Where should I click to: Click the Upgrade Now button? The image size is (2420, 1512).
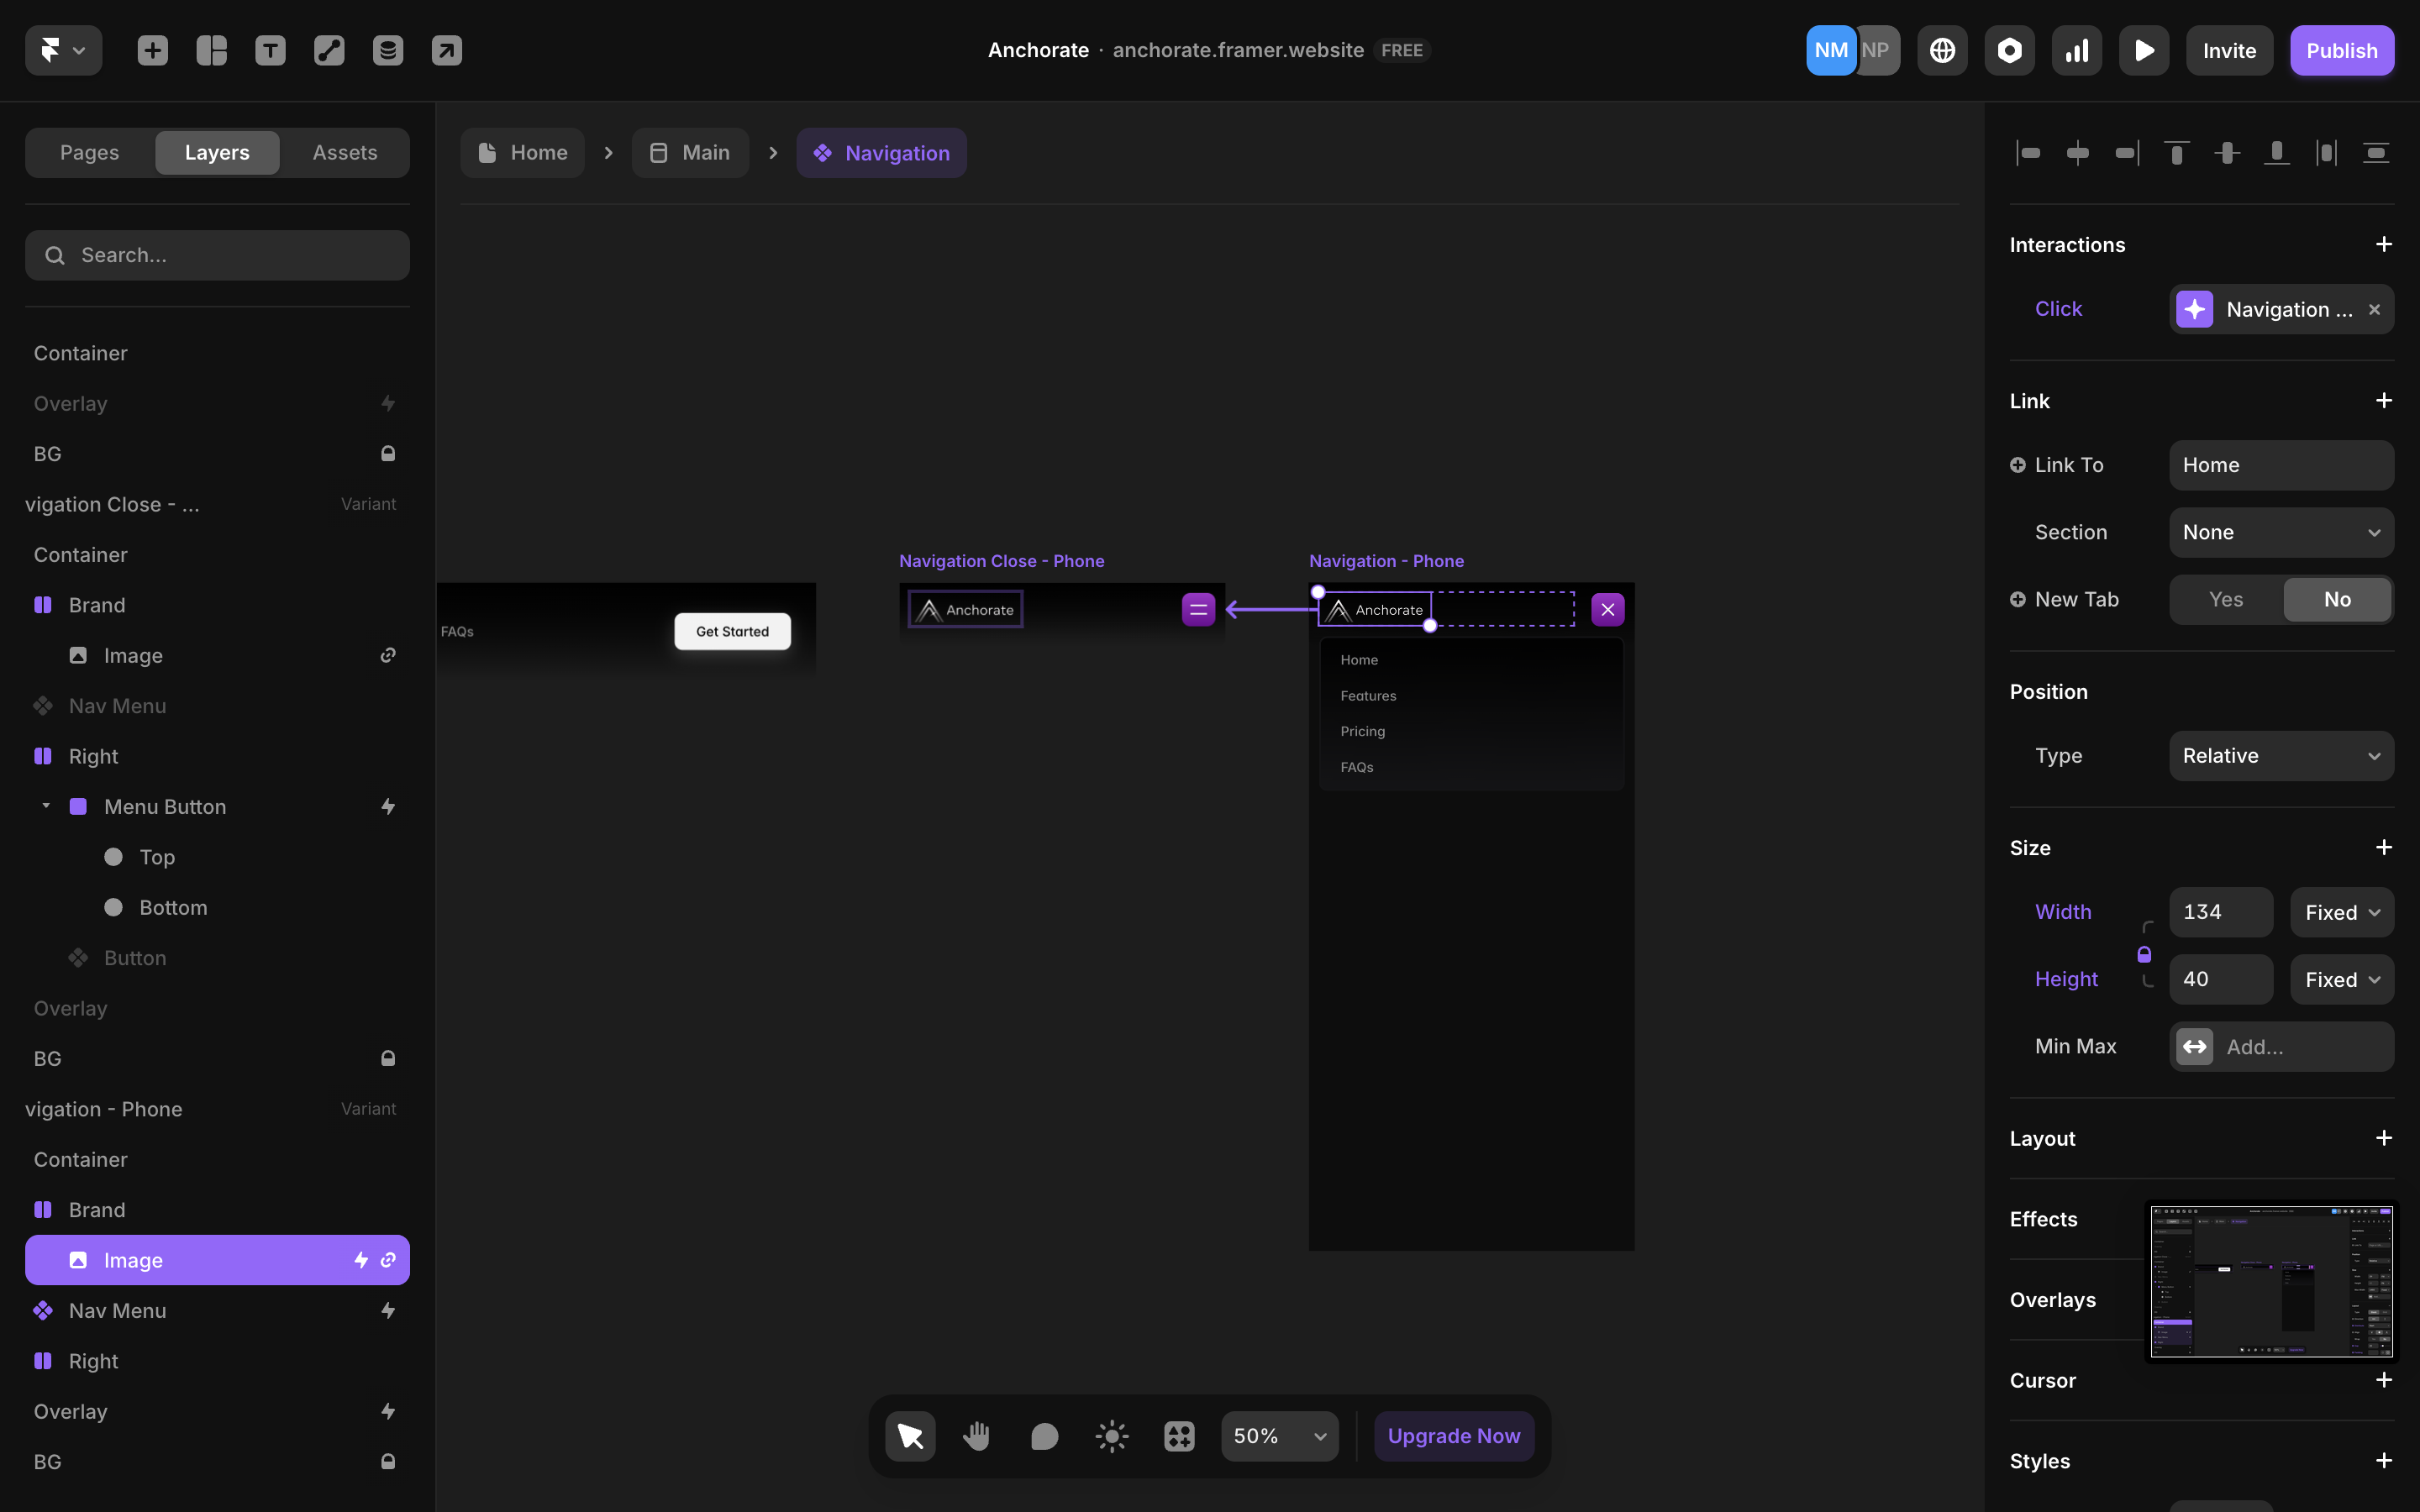click(x=1453, y=1436)
